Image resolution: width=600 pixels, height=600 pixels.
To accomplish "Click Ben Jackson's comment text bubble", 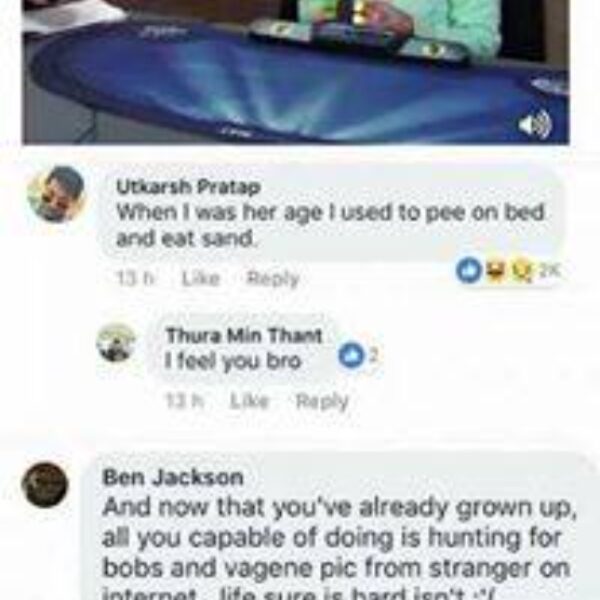I will tap(339, 527).
